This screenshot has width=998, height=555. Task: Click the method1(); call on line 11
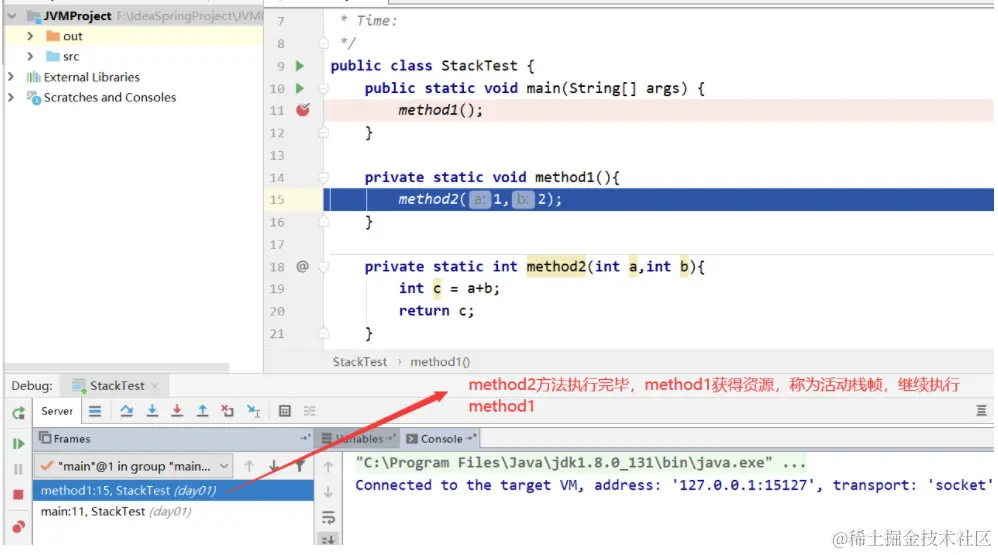click(440, 110)
